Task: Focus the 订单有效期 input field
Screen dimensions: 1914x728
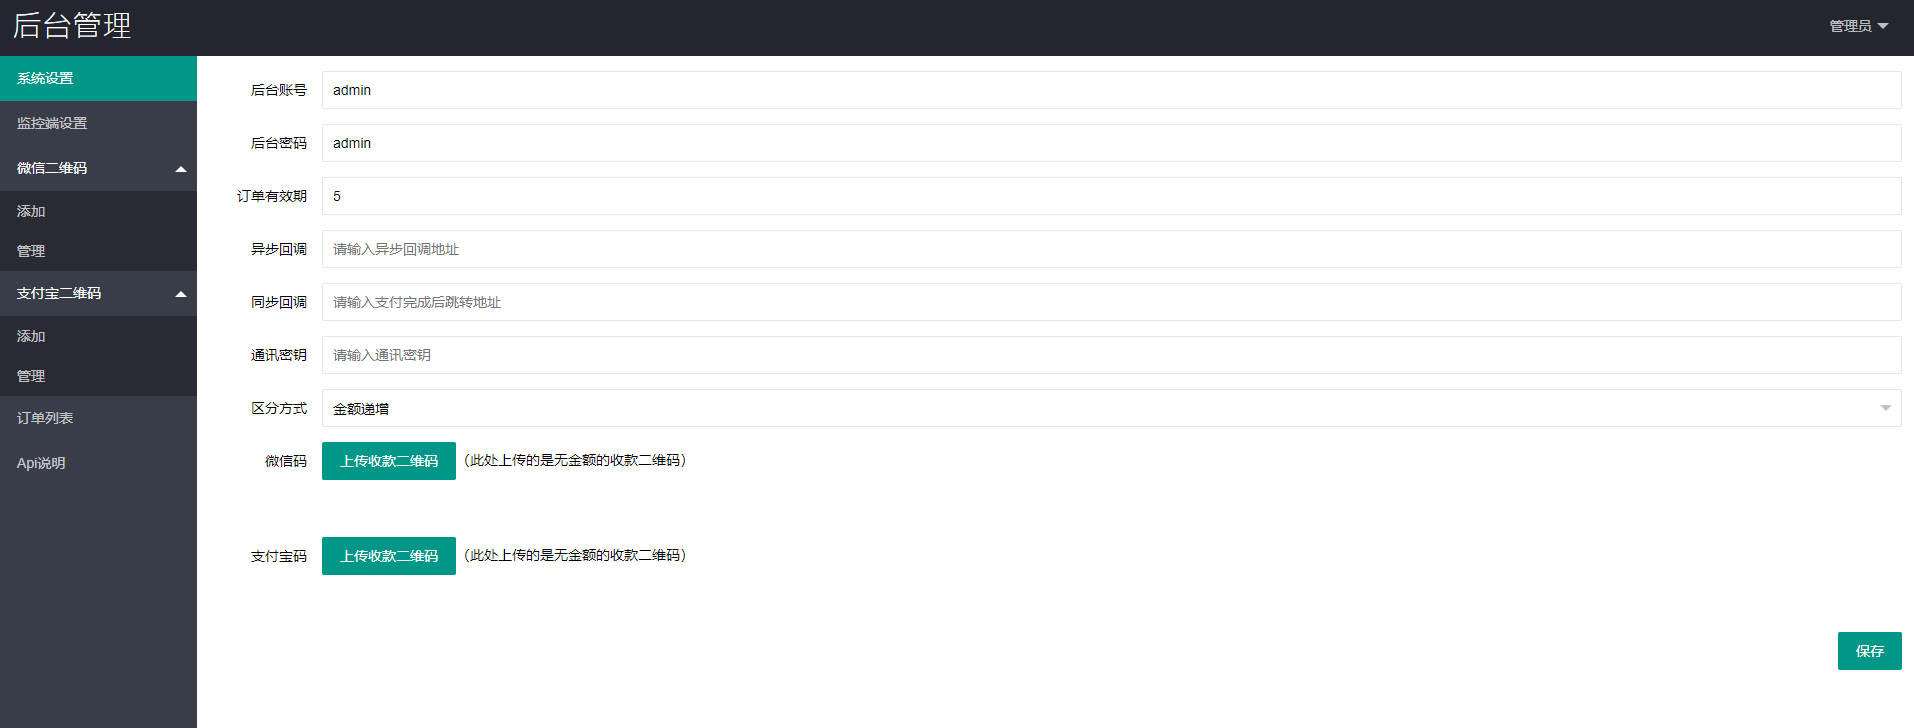Action: click(1110, 196)
